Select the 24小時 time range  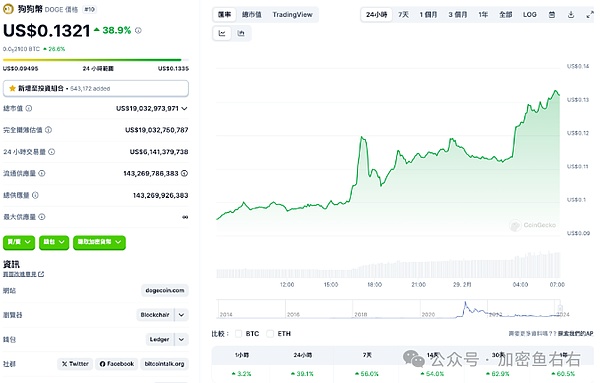tap(377, 15)
